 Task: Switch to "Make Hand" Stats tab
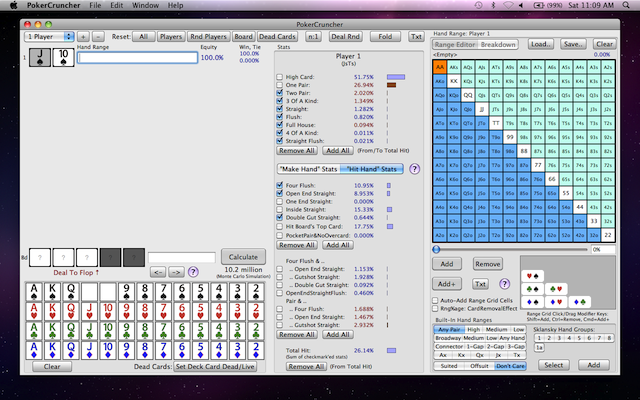click(309, 169)
